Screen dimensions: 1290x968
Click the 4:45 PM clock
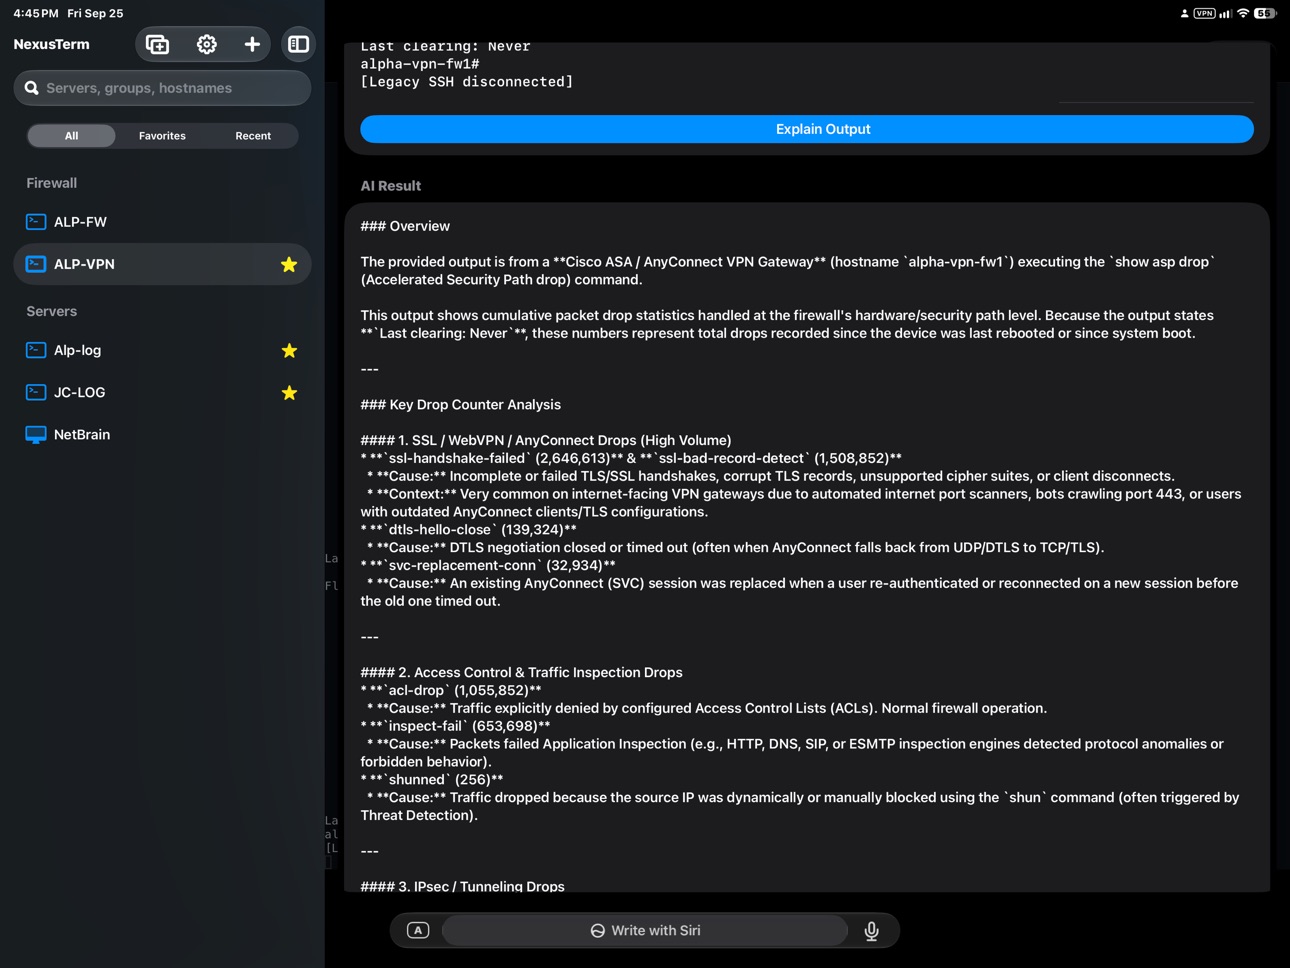point(36,13)
